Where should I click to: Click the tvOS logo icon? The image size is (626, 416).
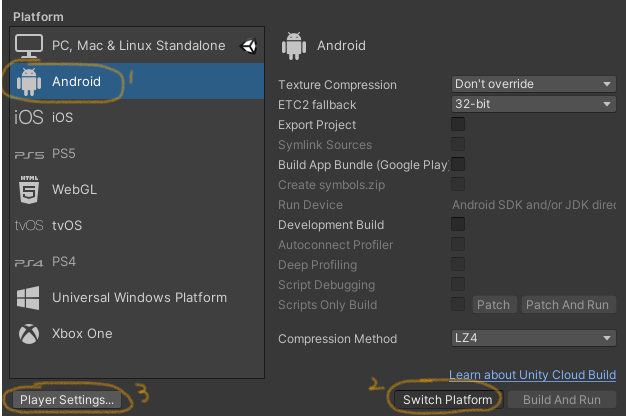point(29,226)
